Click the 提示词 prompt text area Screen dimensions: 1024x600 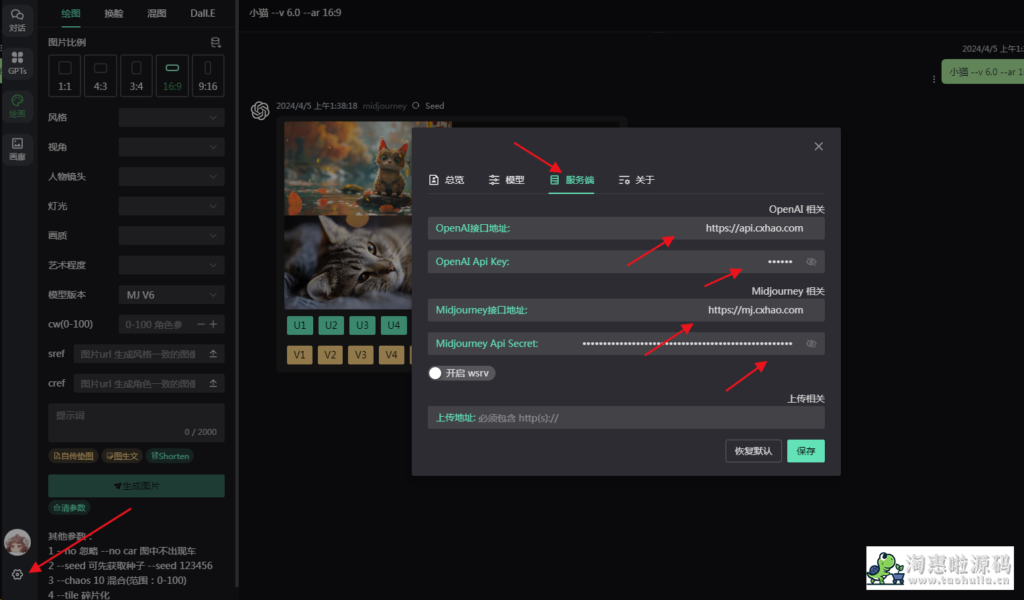click(136, 422)
